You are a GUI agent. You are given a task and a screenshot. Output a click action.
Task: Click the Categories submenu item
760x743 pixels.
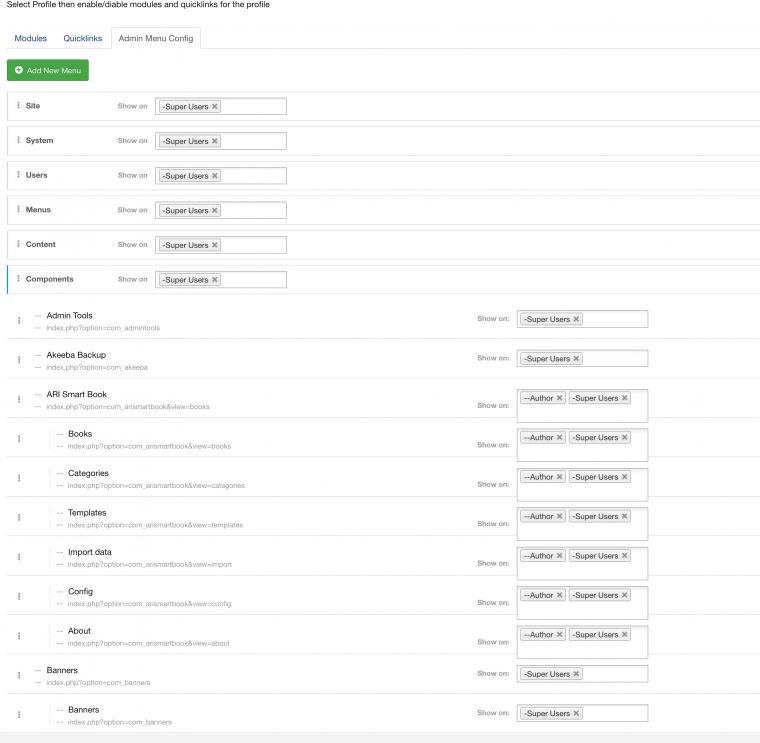88,473
